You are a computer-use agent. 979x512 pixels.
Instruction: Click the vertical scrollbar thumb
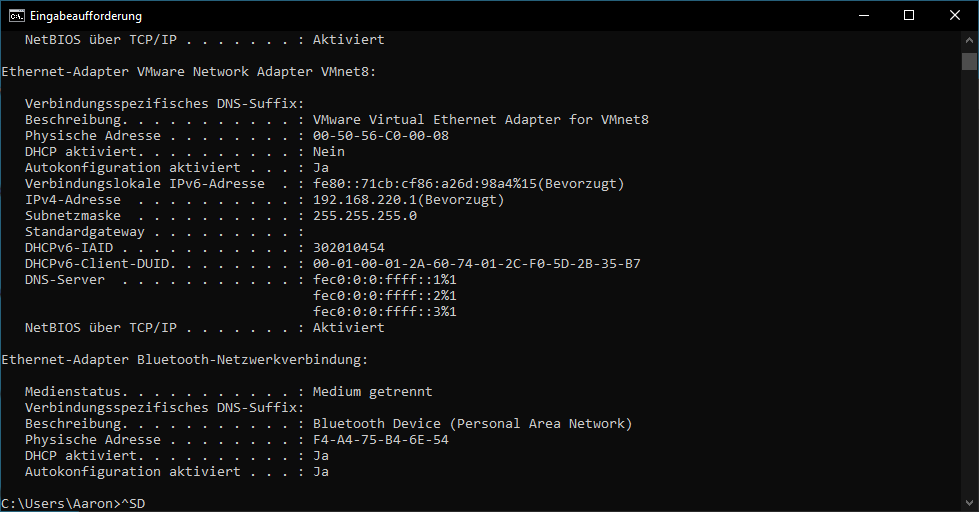(969, 61)
